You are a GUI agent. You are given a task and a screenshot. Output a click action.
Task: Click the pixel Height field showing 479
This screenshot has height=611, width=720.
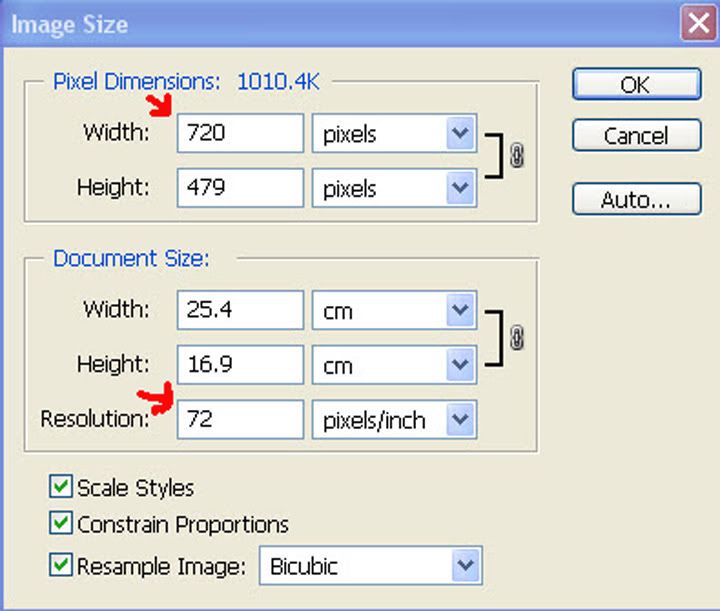point(241,188)
